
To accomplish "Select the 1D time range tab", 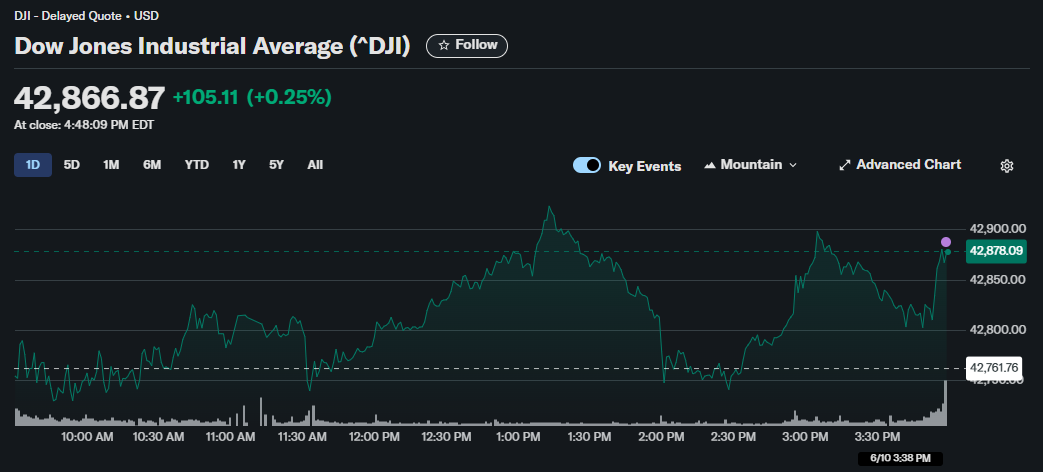I will click(33, 165).
